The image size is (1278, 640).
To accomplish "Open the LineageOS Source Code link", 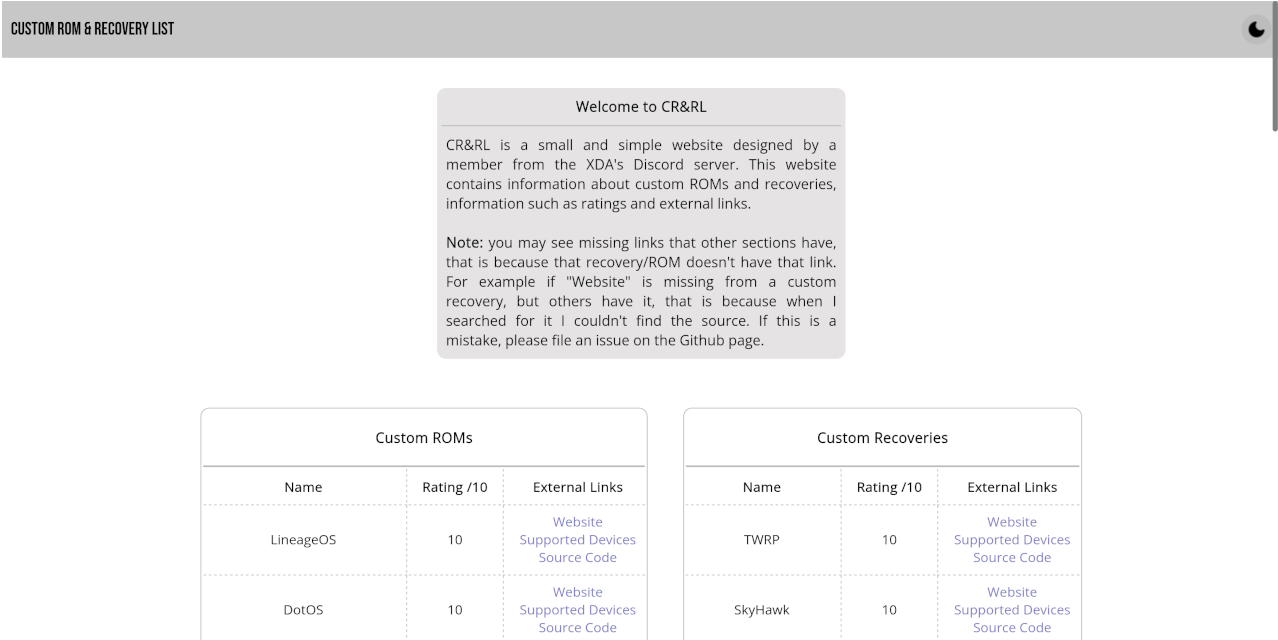I will (x=578, y=558).
